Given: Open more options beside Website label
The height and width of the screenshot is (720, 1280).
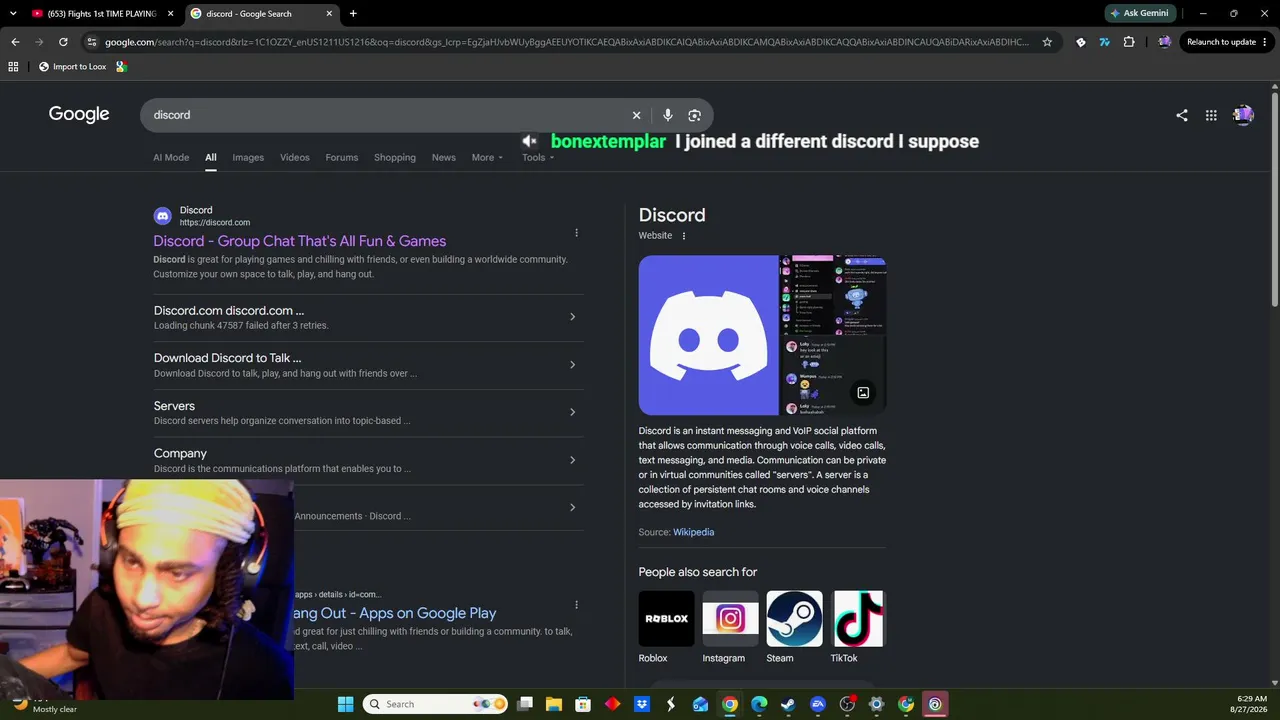Looking at the screenshot, I should [684, 236].
